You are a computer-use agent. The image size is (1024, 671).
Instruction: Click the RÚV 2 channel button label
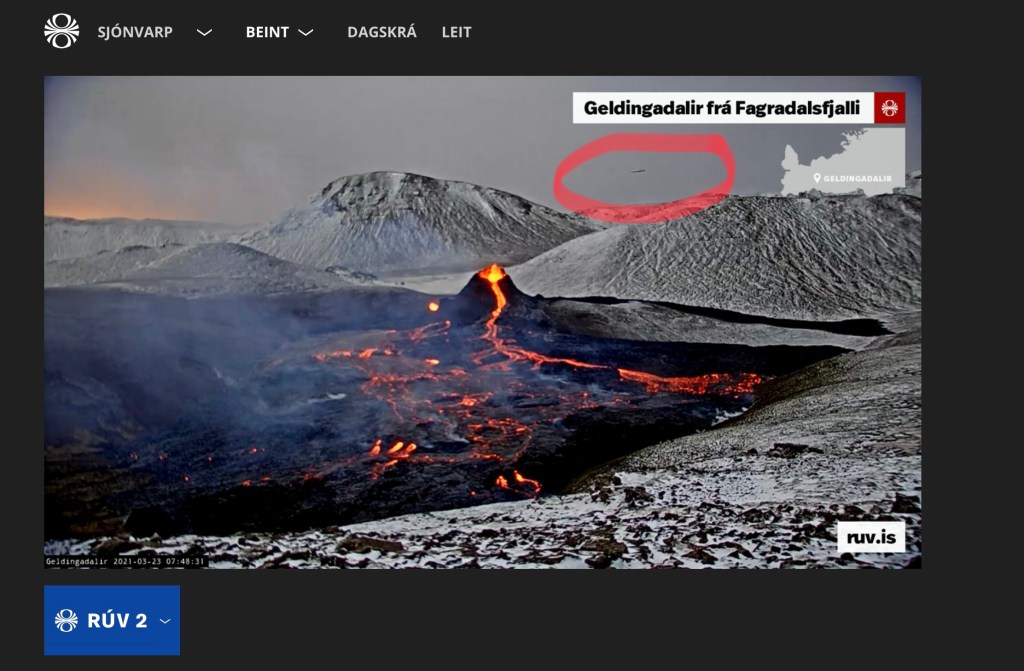click(x=117, y=621)
